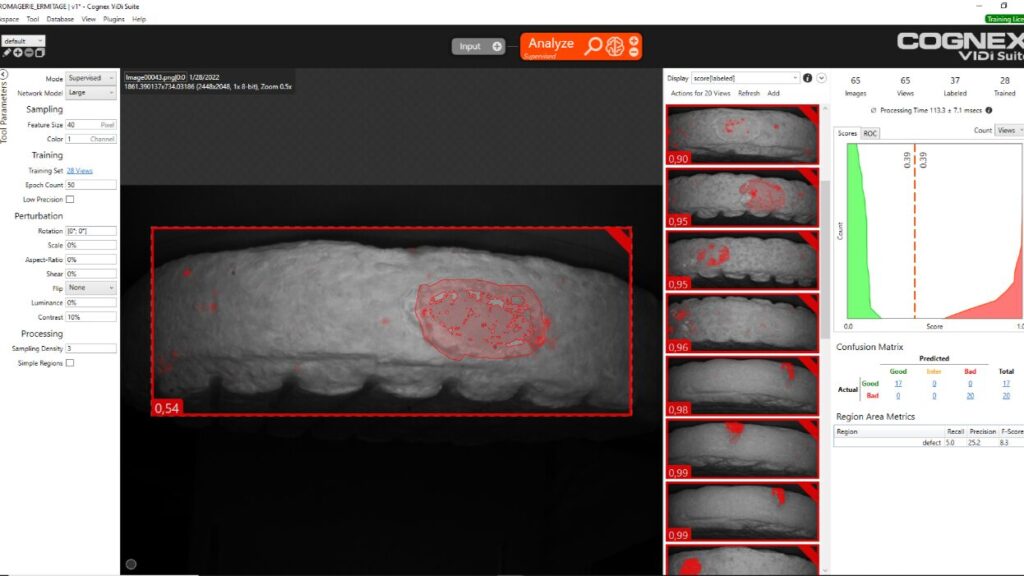Click info icon next to Processing Time
The width and height of the screenshot is (1024, 576).
[989, 110]
